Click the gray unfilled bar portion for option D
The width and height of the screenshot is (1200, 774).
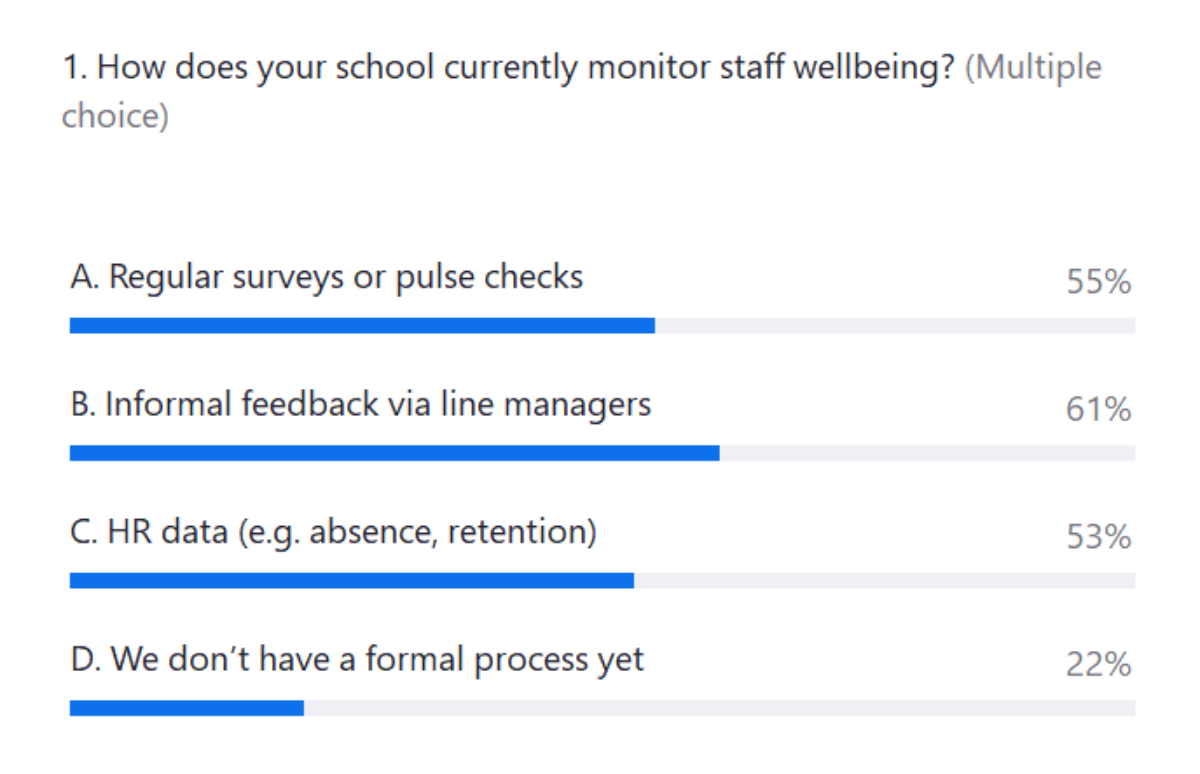[719, 708]
